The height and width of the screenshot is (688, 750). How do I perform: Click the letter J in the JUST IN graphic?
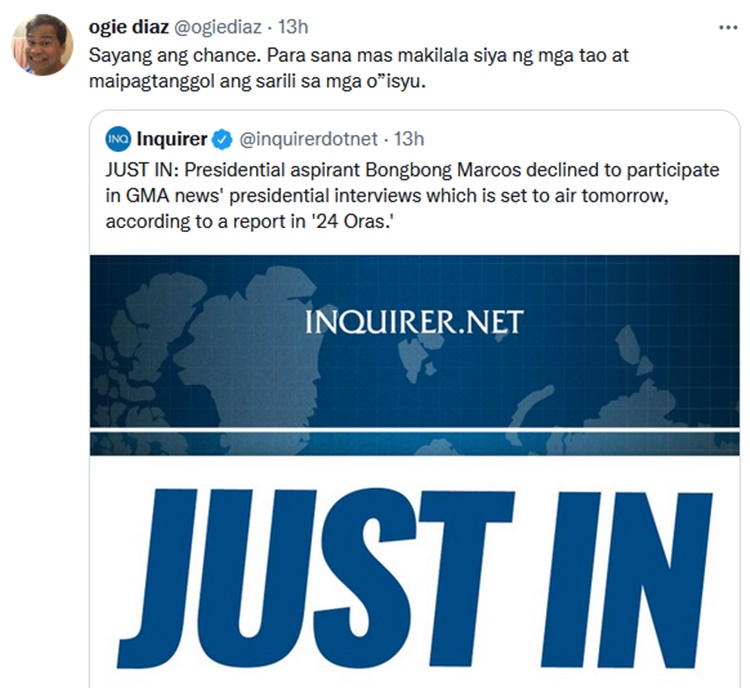(x=158, y=578)
